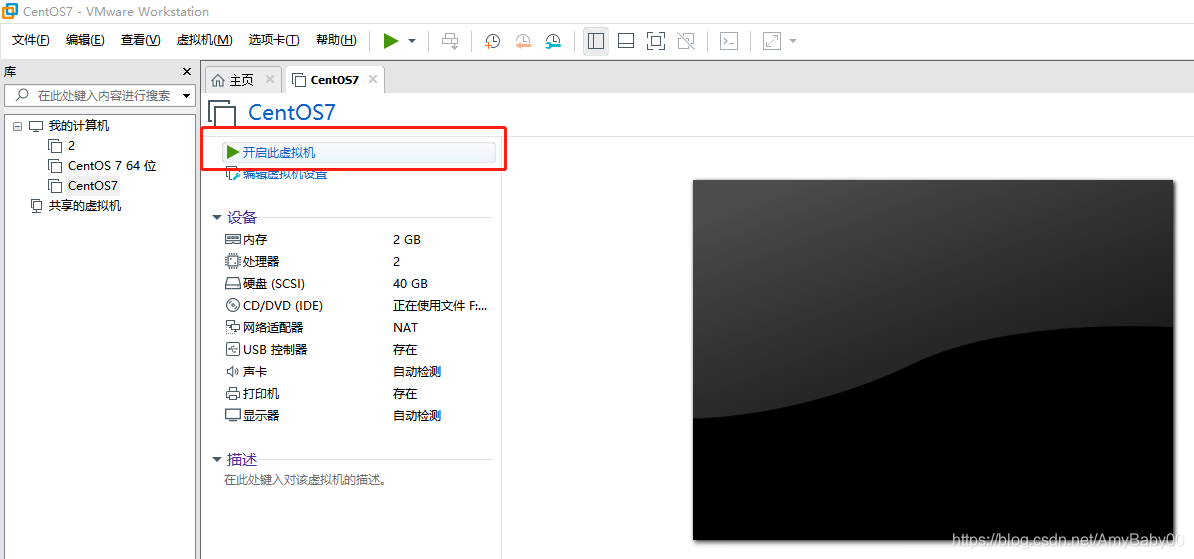Click 开启此虚拟机 to power on

click(359, 152)
